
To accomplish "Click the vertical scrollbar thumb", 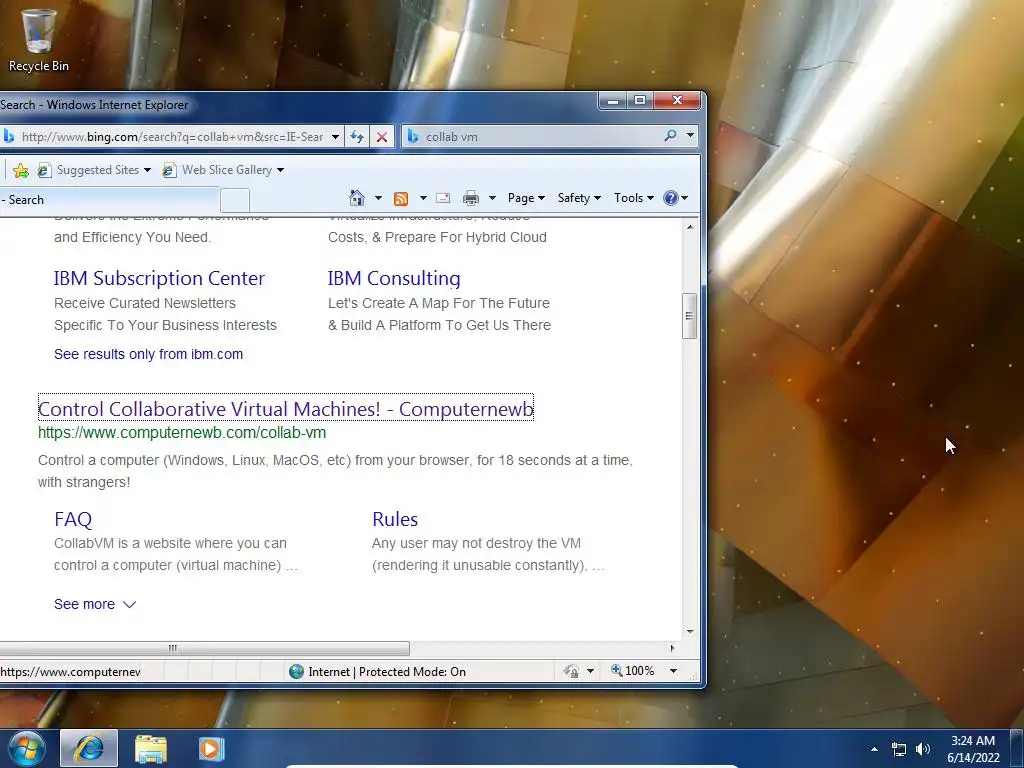I will click(x=689, y=316).
